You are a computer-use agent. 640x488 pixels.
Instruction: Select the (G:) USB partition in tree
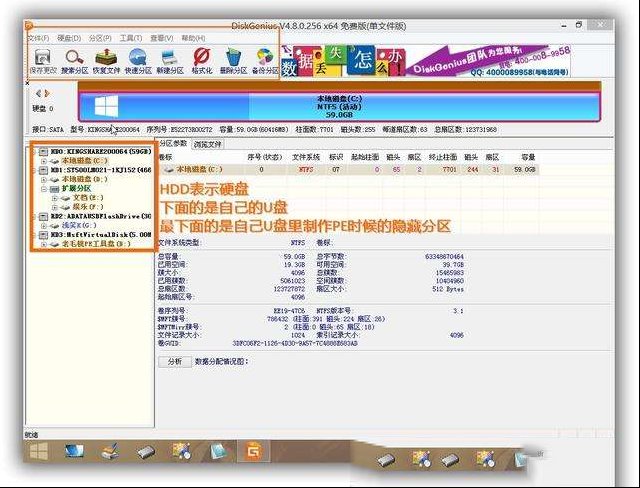click(x=79, y=225)
